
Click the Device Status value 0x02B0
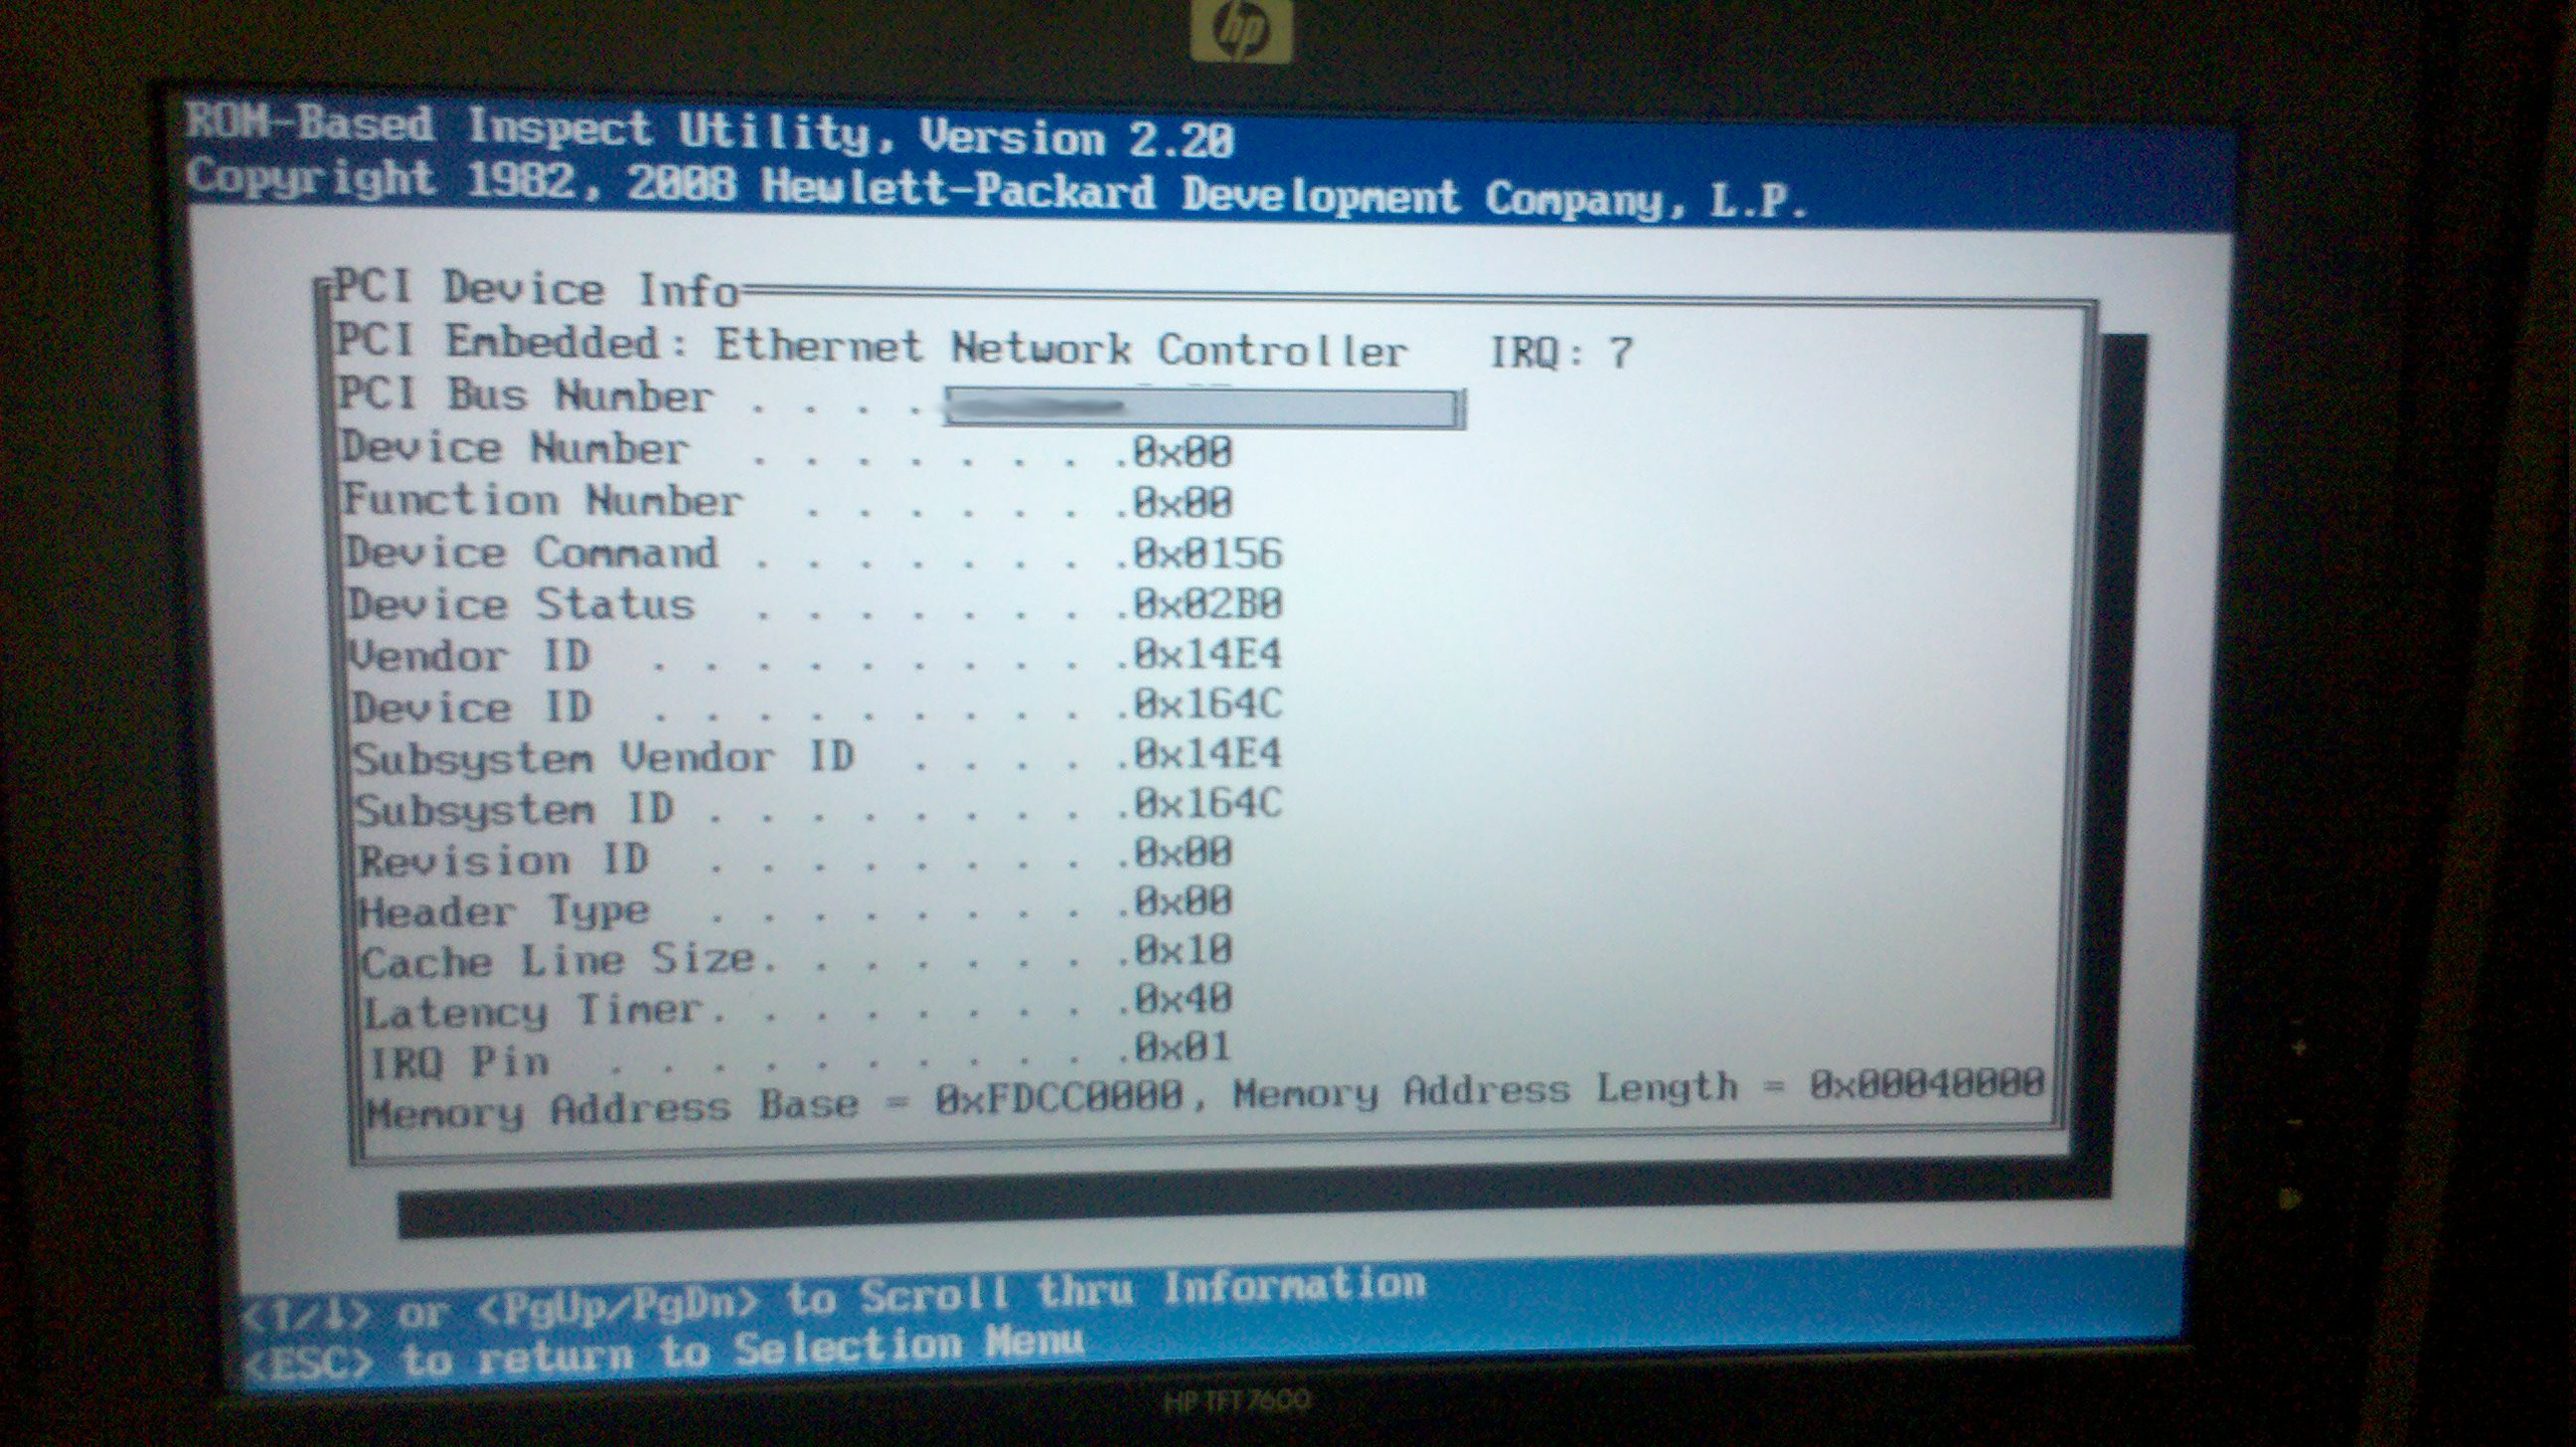click(x=1207, y=604)
